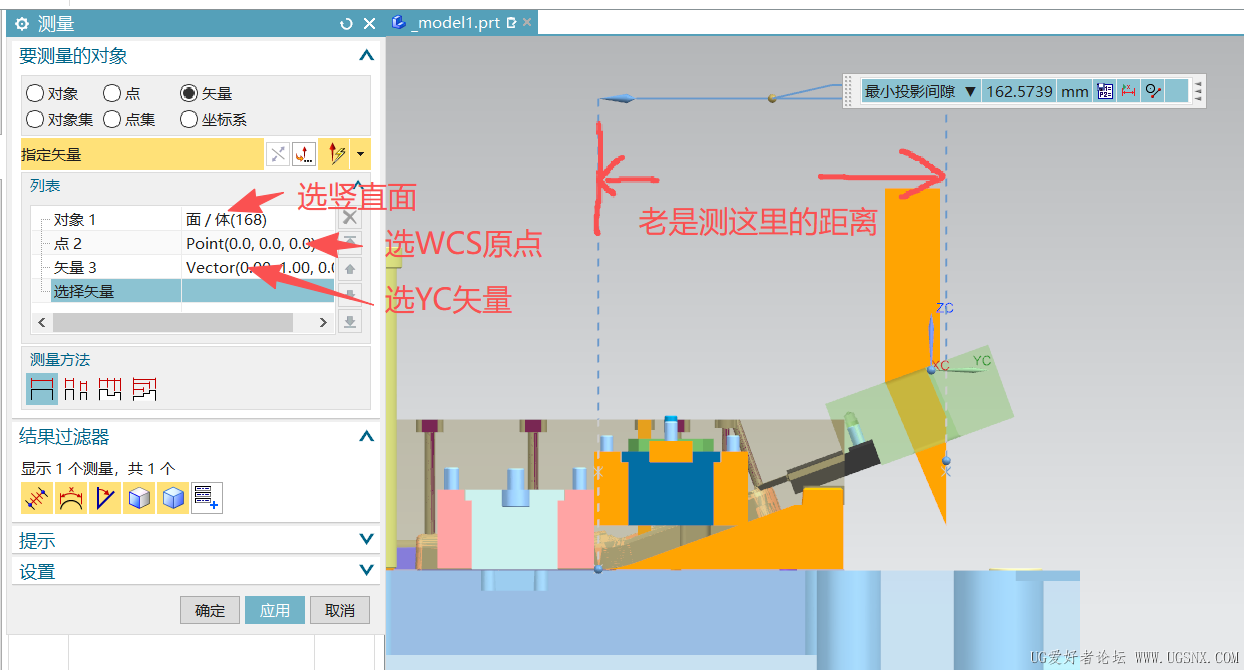
Task: Expand the 设置 section
Action: tap(366, 571)
